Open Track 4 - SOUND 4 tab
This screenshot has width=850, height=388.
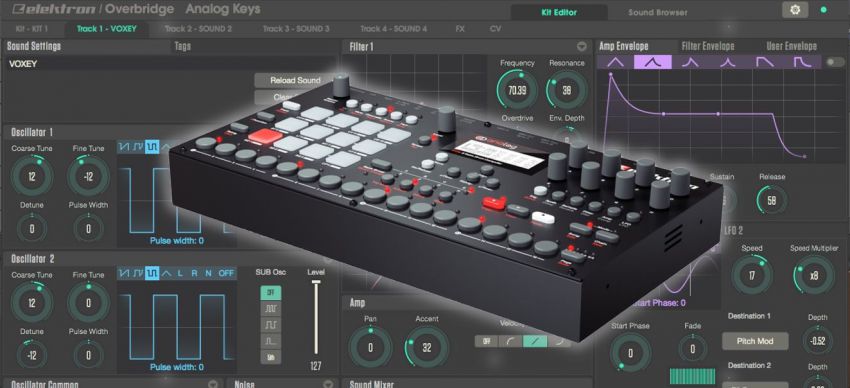pos(394,29)
